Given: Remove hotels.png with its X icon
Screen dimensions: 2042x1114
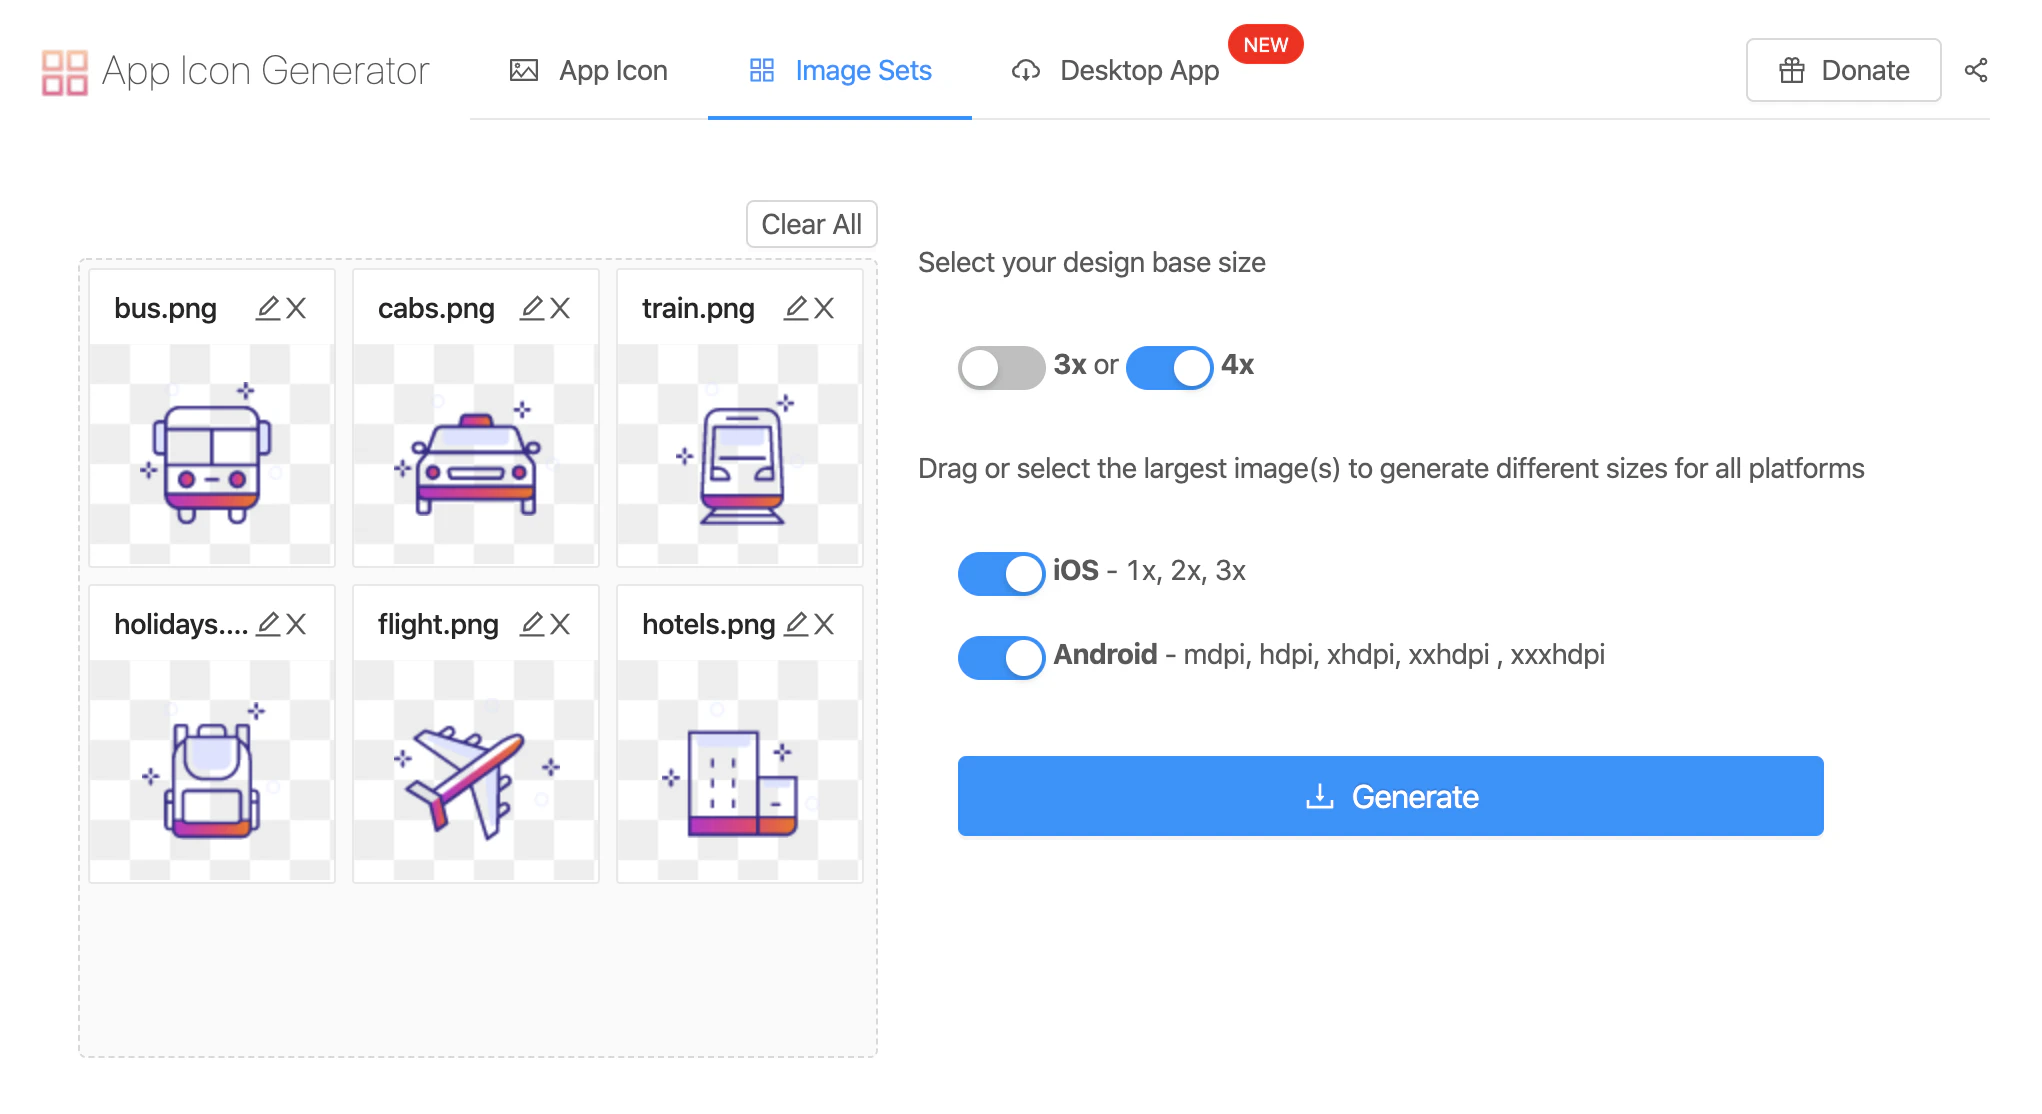Looking at the screenshot, I should click(824, 624).
